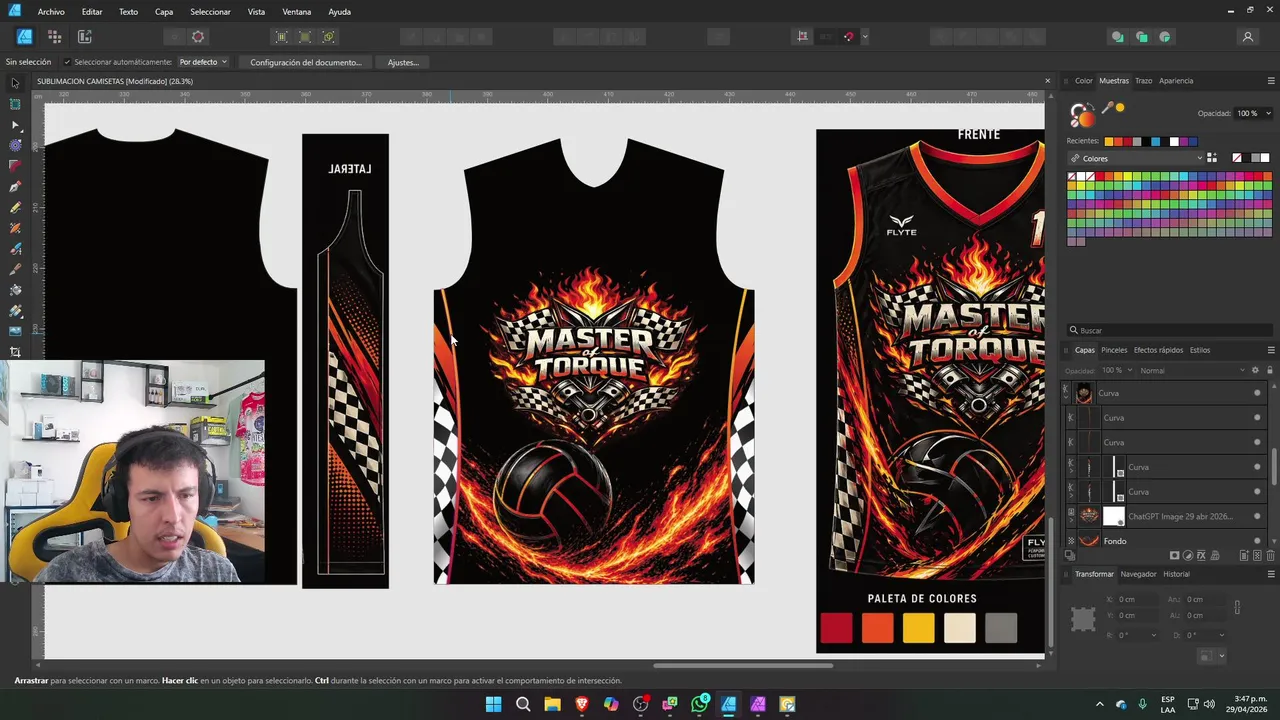This screenshot has height=720, width=1280.
Task: Lock the layer using padlock icon
Action: 1268,370
